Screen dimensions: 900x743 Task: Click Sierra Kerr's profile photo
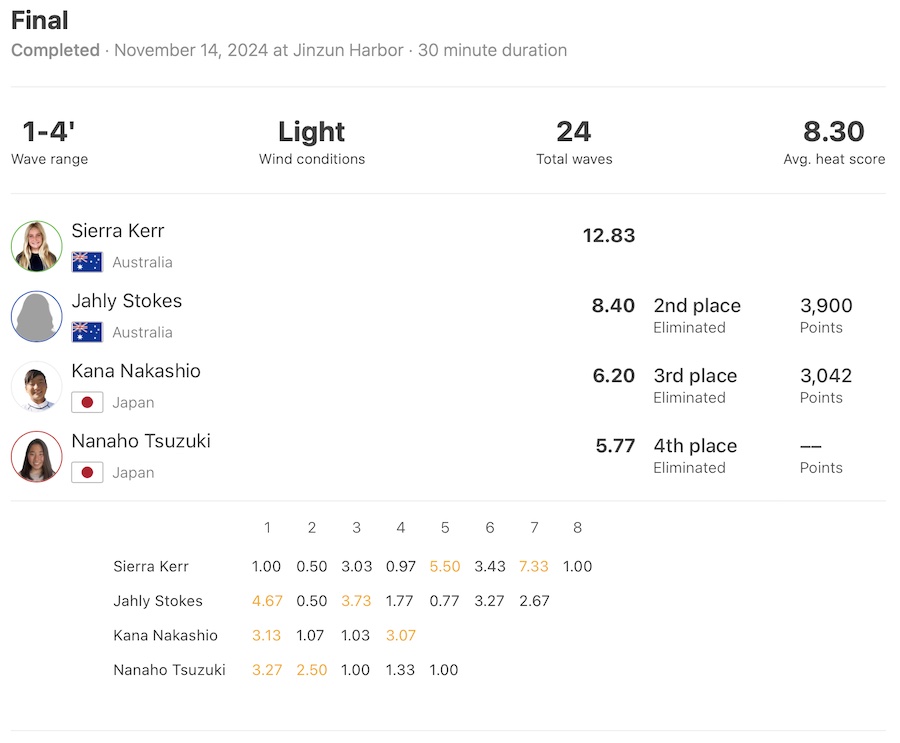tap(37, 246)
